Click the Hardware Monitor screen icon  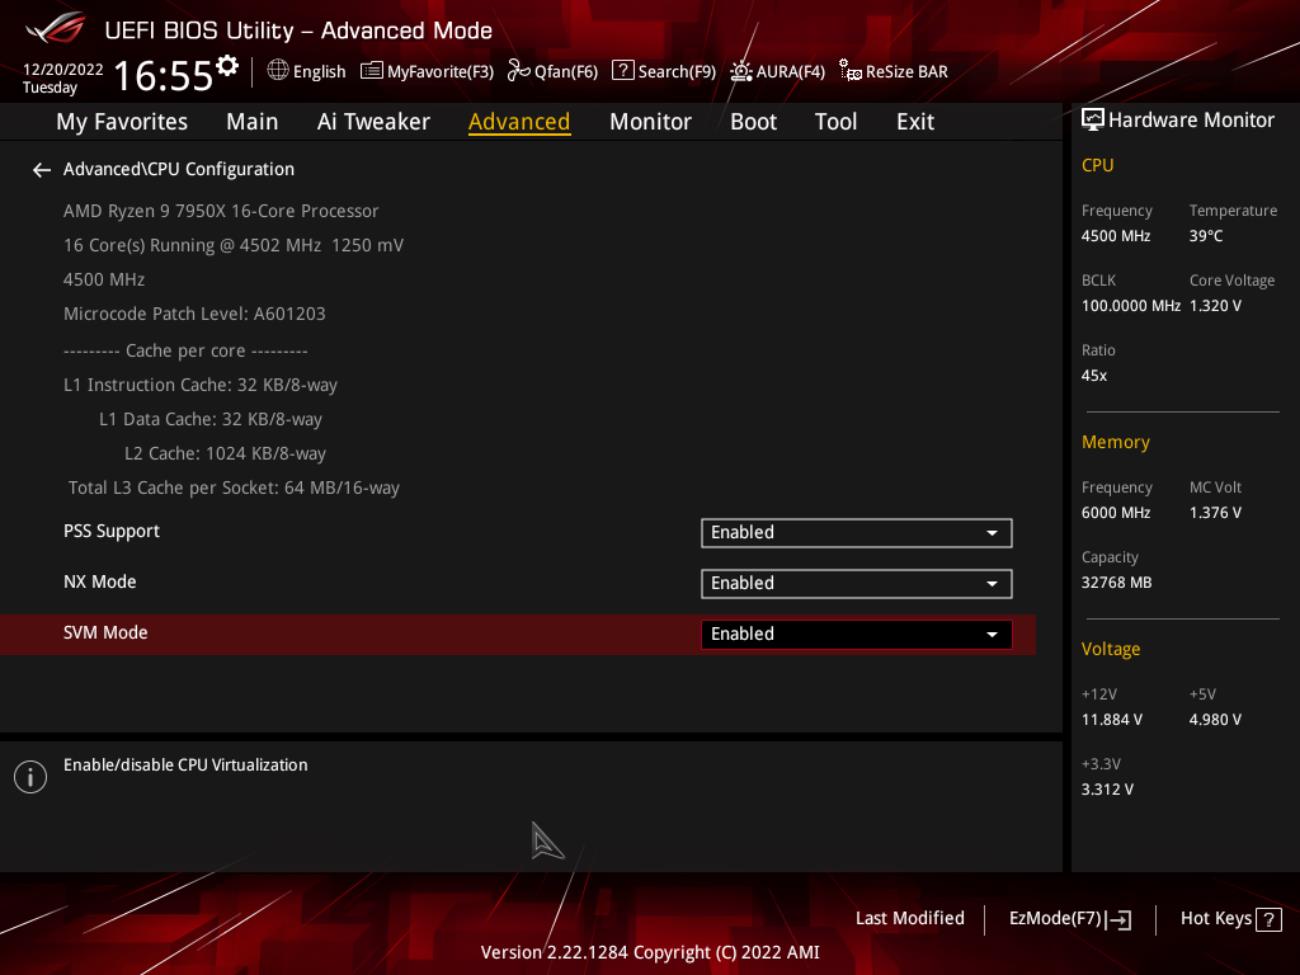coord(1093,120)
